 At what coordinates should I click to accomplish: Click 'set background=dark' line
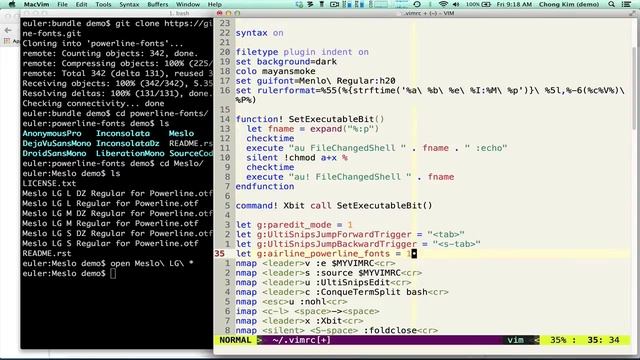coord(286,62)
